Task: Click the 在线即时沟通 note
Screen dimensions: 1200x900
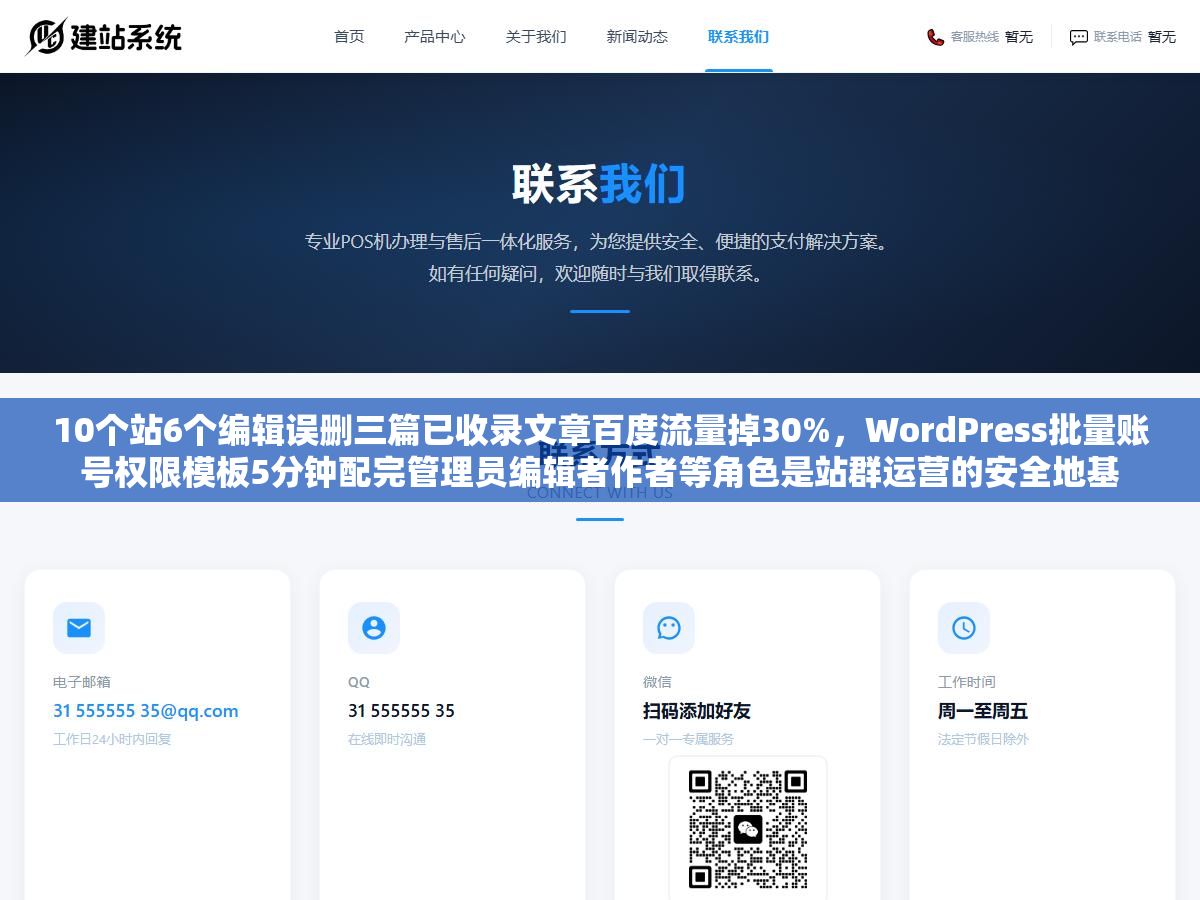Action: pos(387,739)
